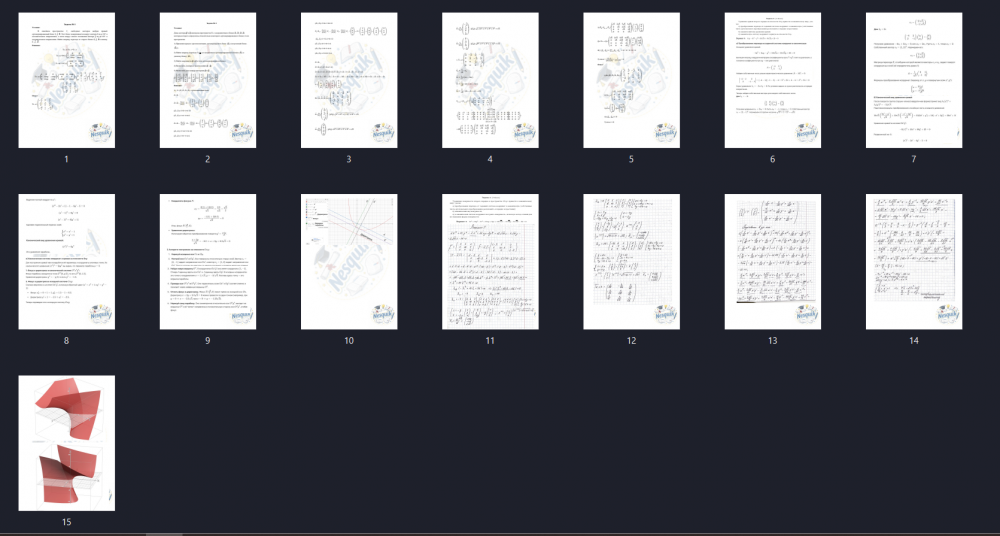Click page number label 11
1000x536 pixels.
click(490, 341)
